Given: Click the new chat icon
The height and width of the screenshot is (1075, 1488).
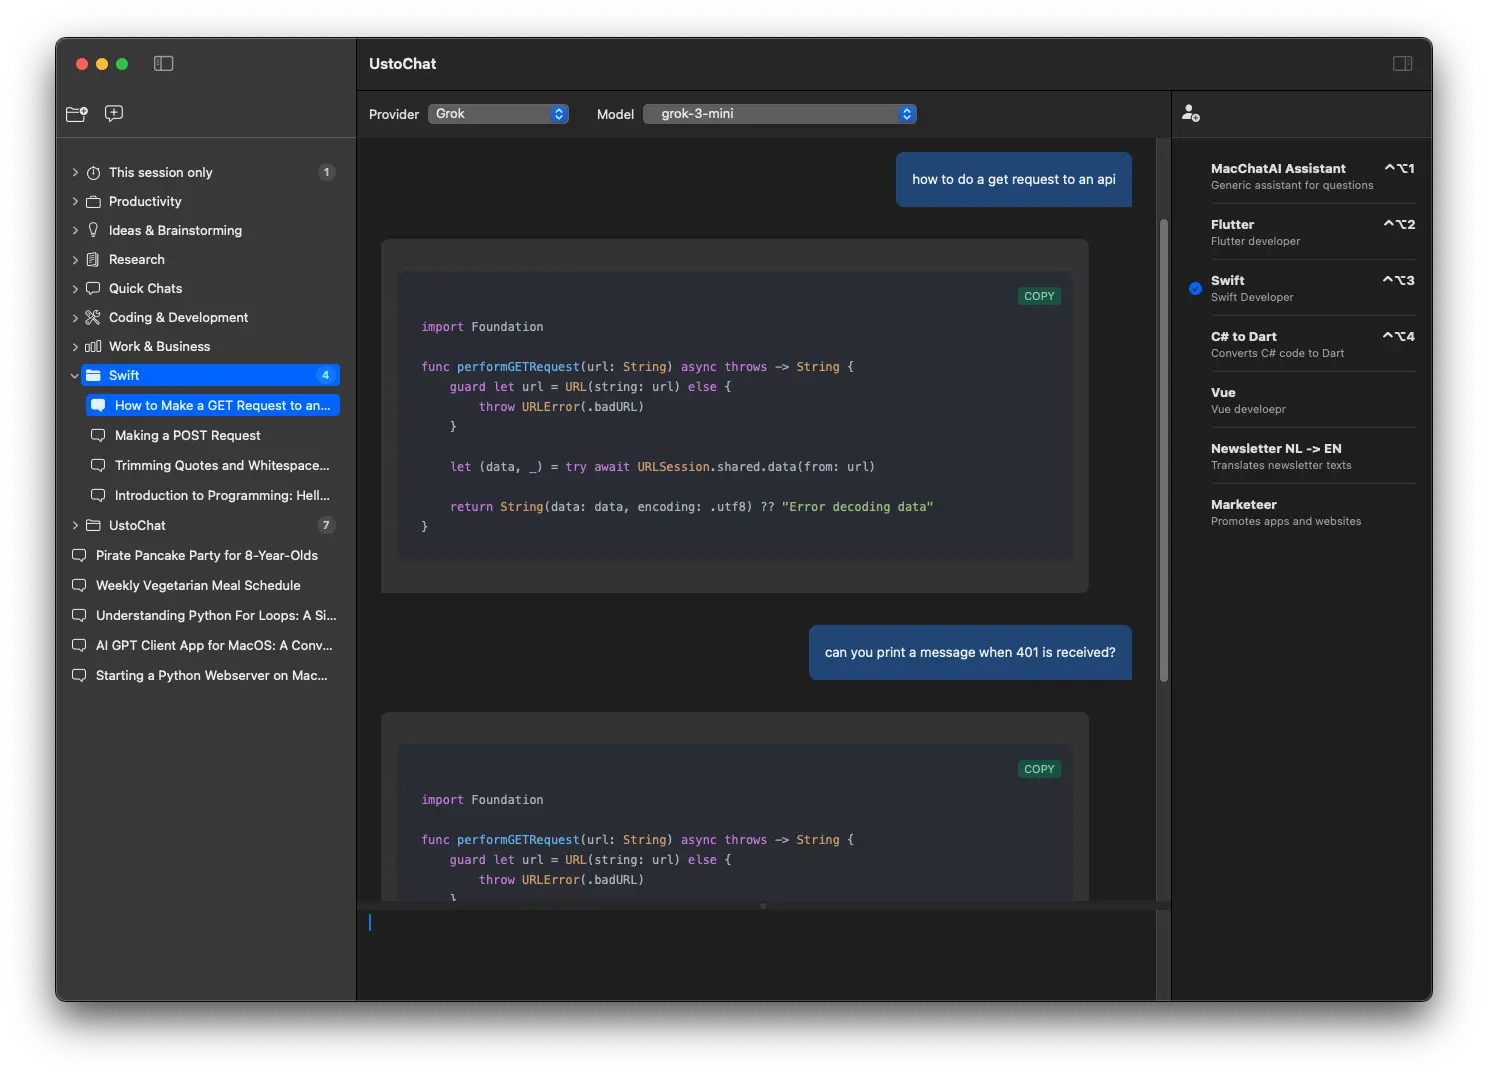Looking at the screenshot, I should pos(114,114).
